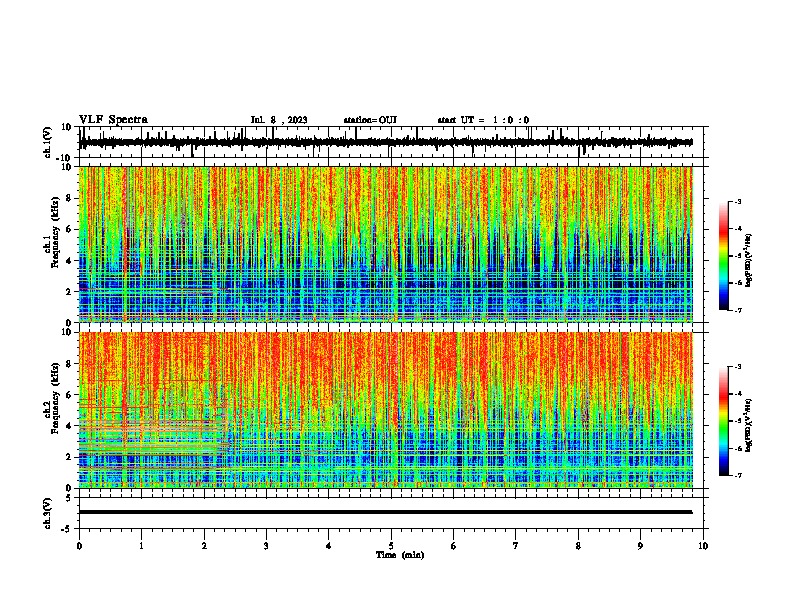The height and width of the screenshot is (612, 792).
Task: Click tick label "8" on the Time axis
Action: (578, 546)
